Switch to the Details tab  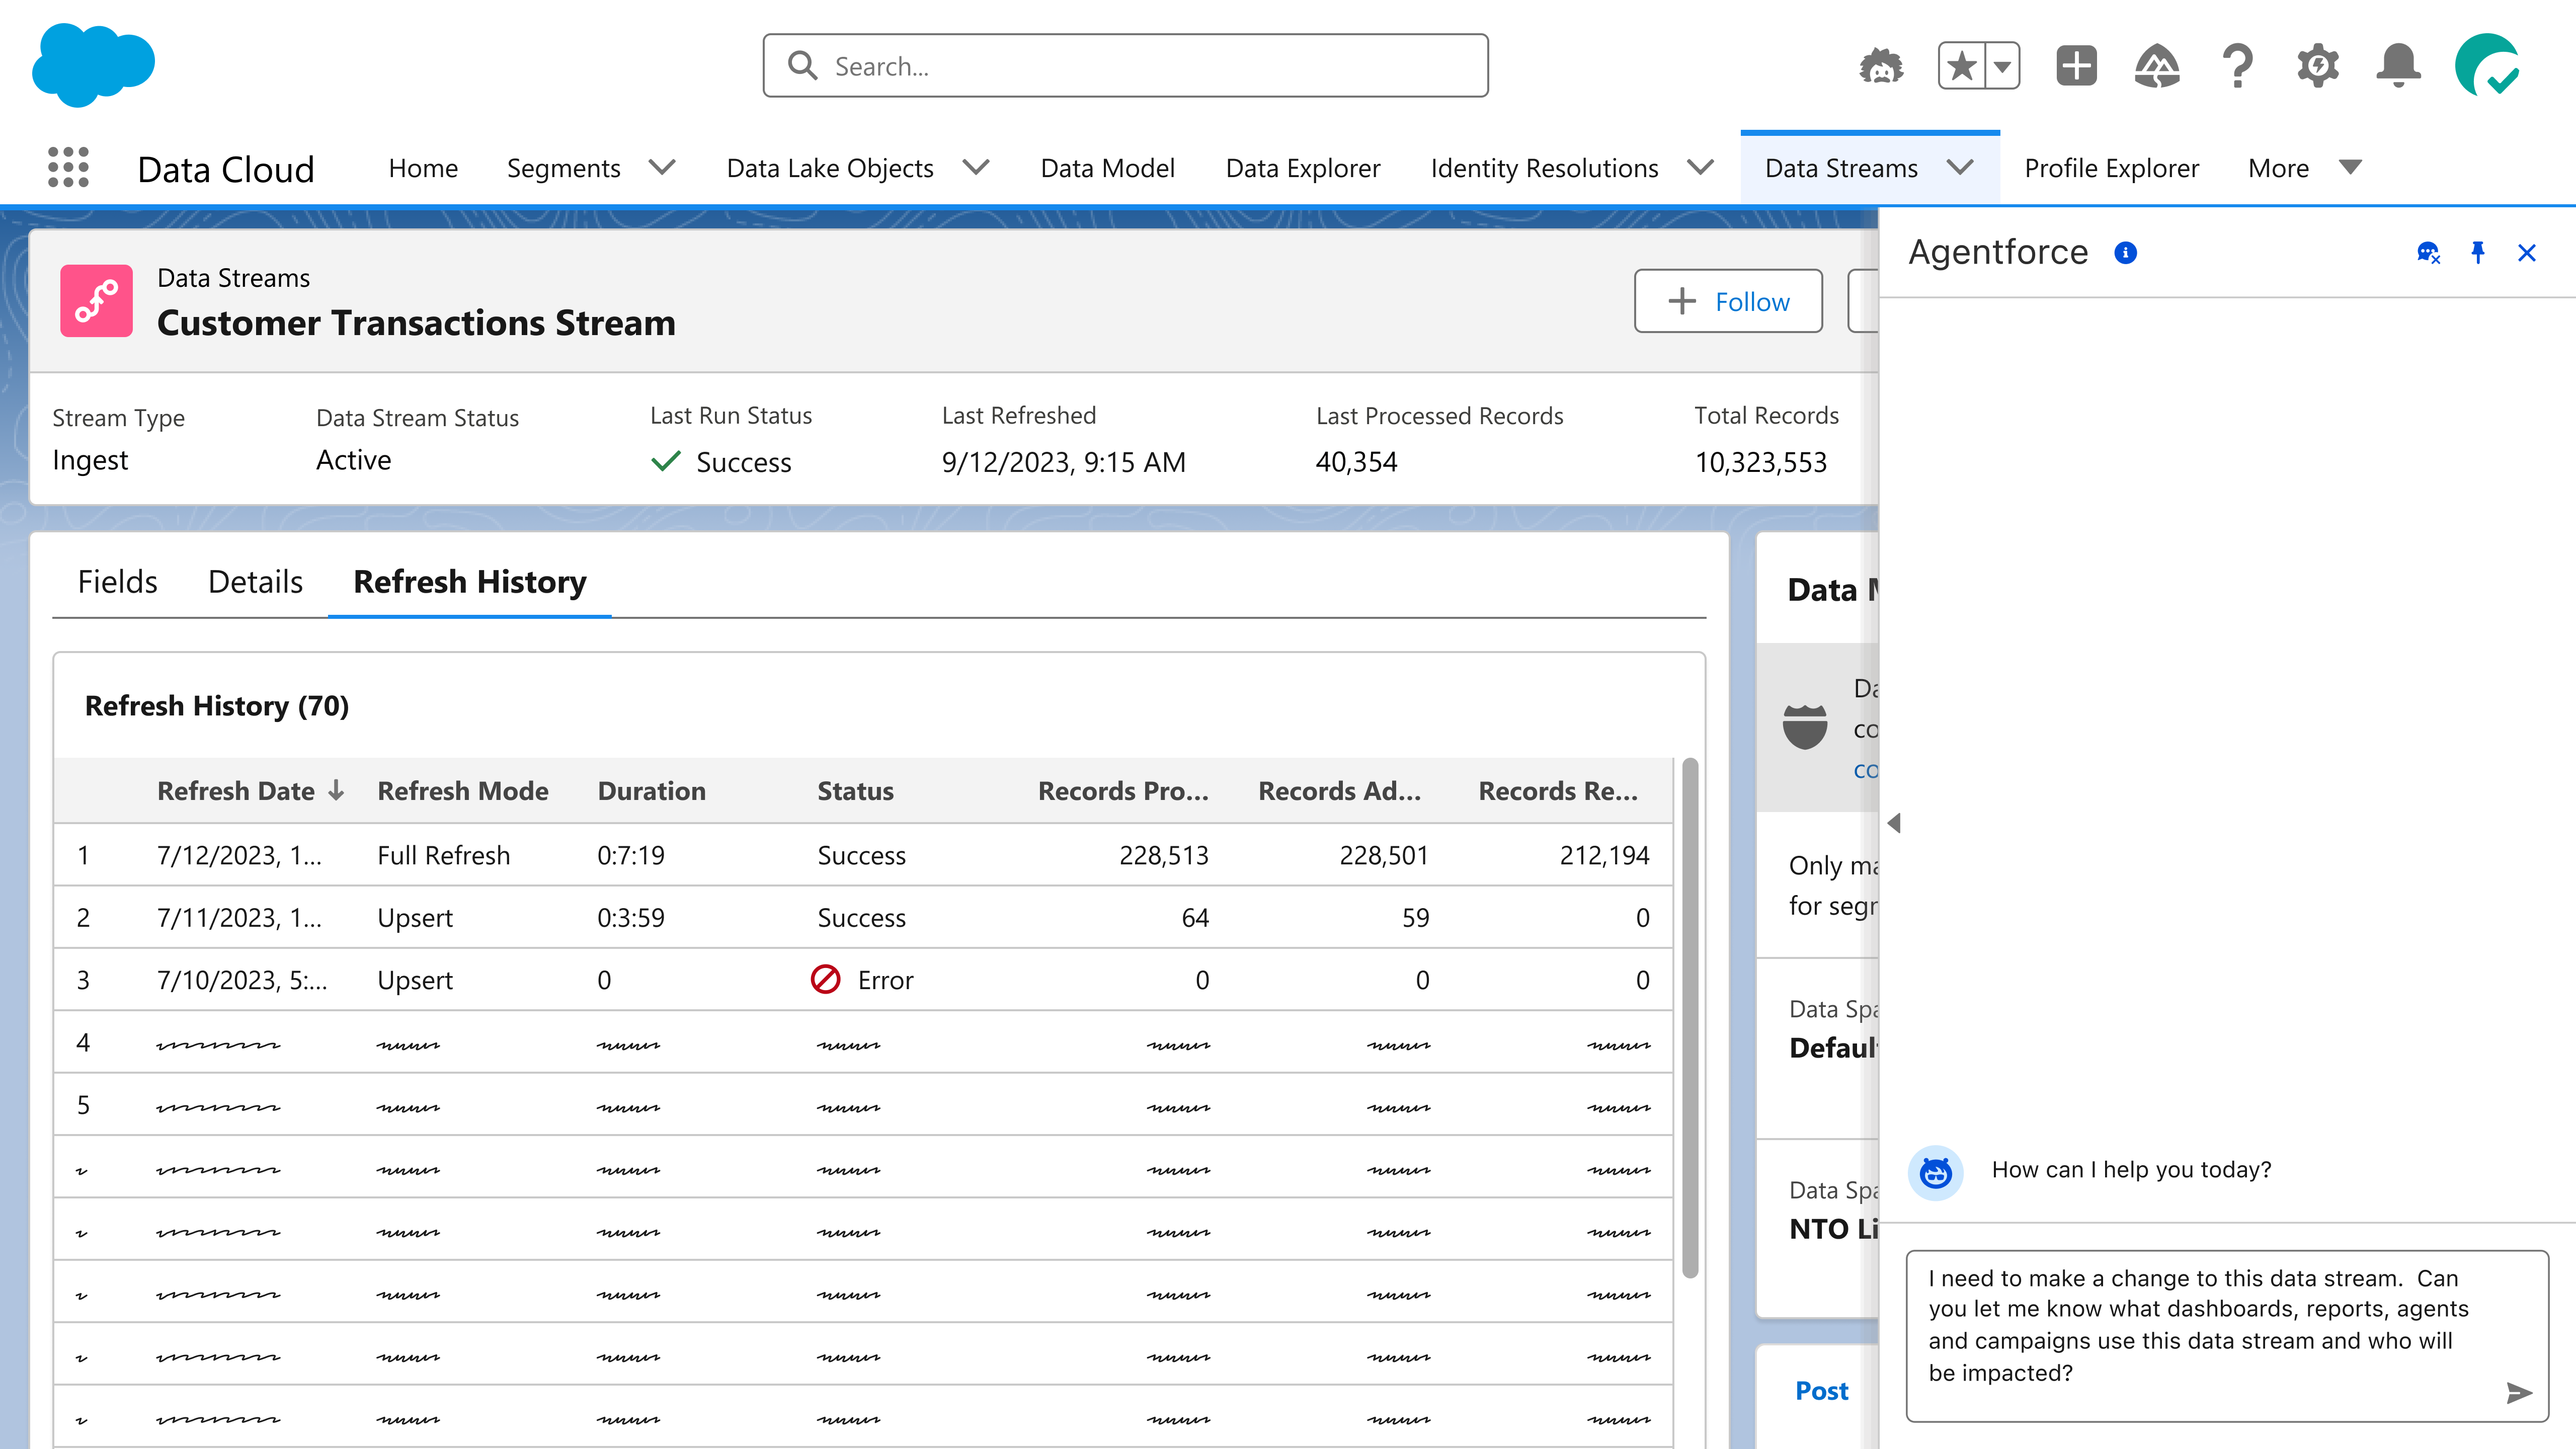[255, 582]
